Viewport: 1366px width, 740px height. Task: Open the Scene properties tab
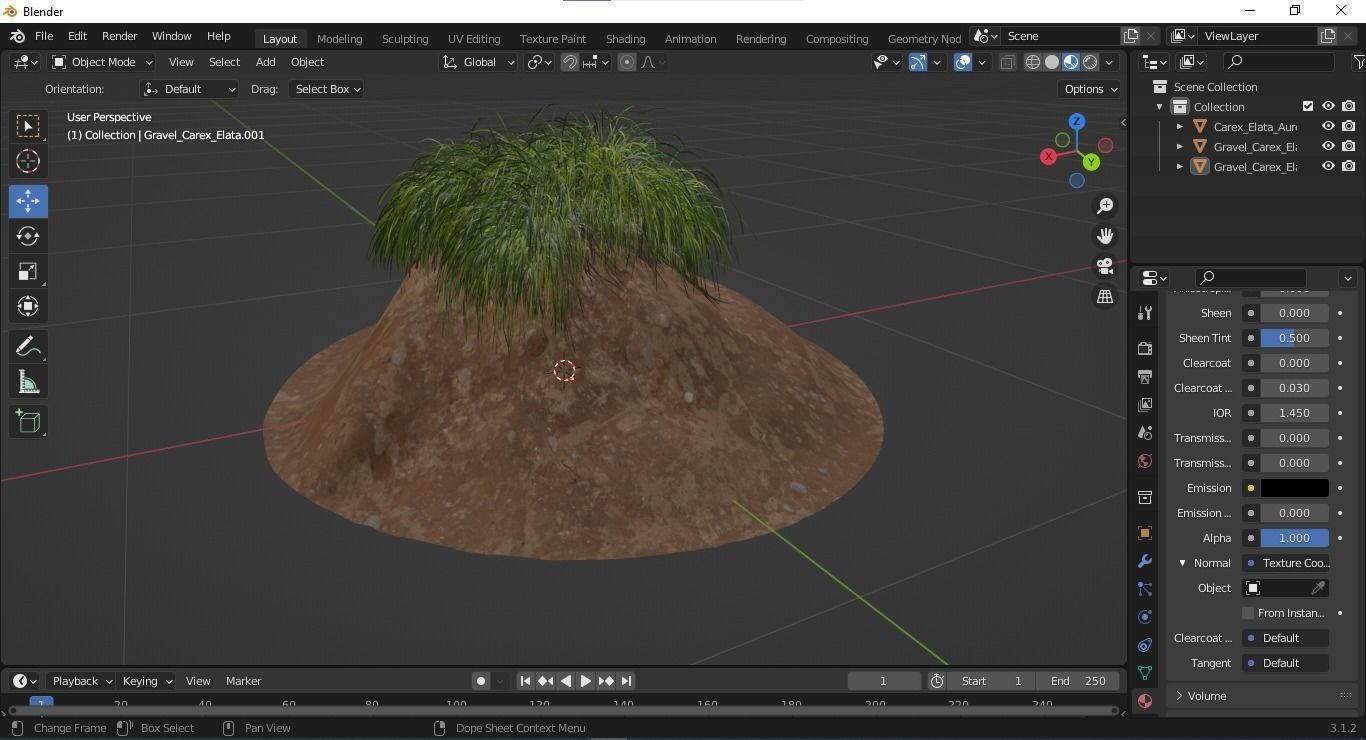pos(1145,432)
